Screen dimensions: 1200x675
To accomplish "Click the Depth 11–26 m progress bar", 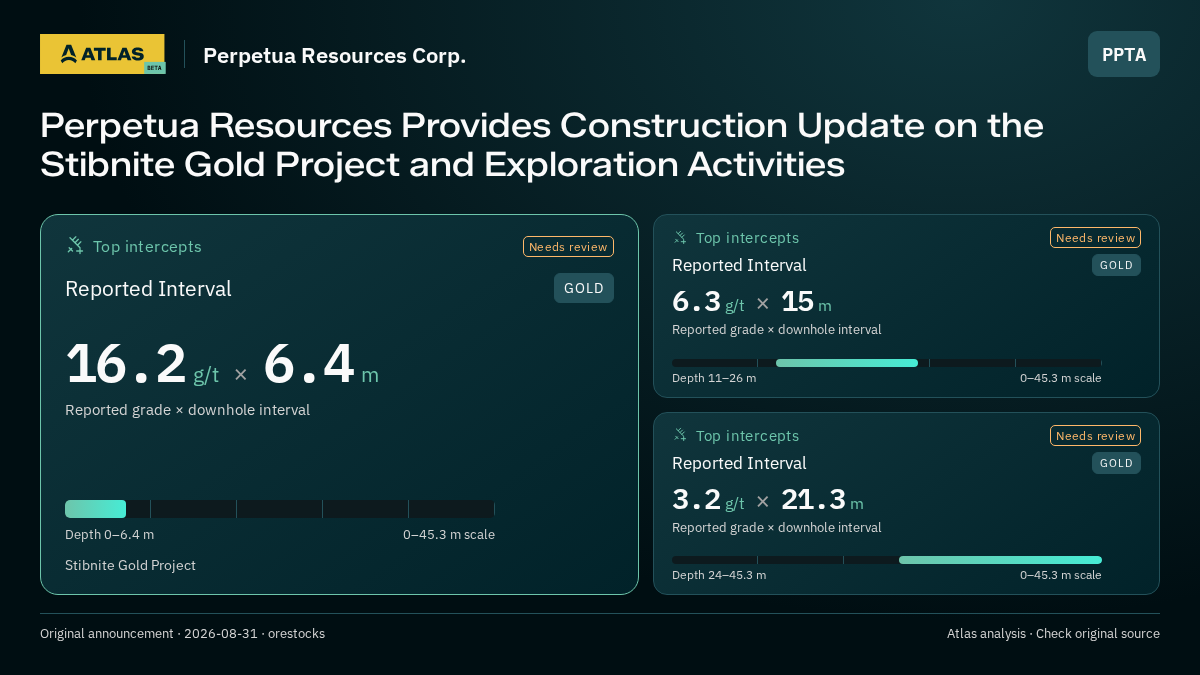I will [887, 363].
